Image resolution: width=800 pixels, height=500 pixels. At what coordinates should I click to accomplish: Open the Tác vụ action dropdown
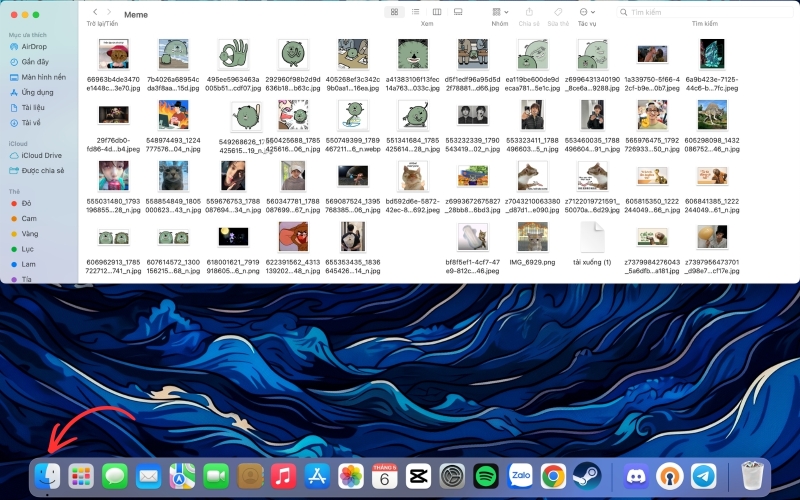tap(587, 12)
